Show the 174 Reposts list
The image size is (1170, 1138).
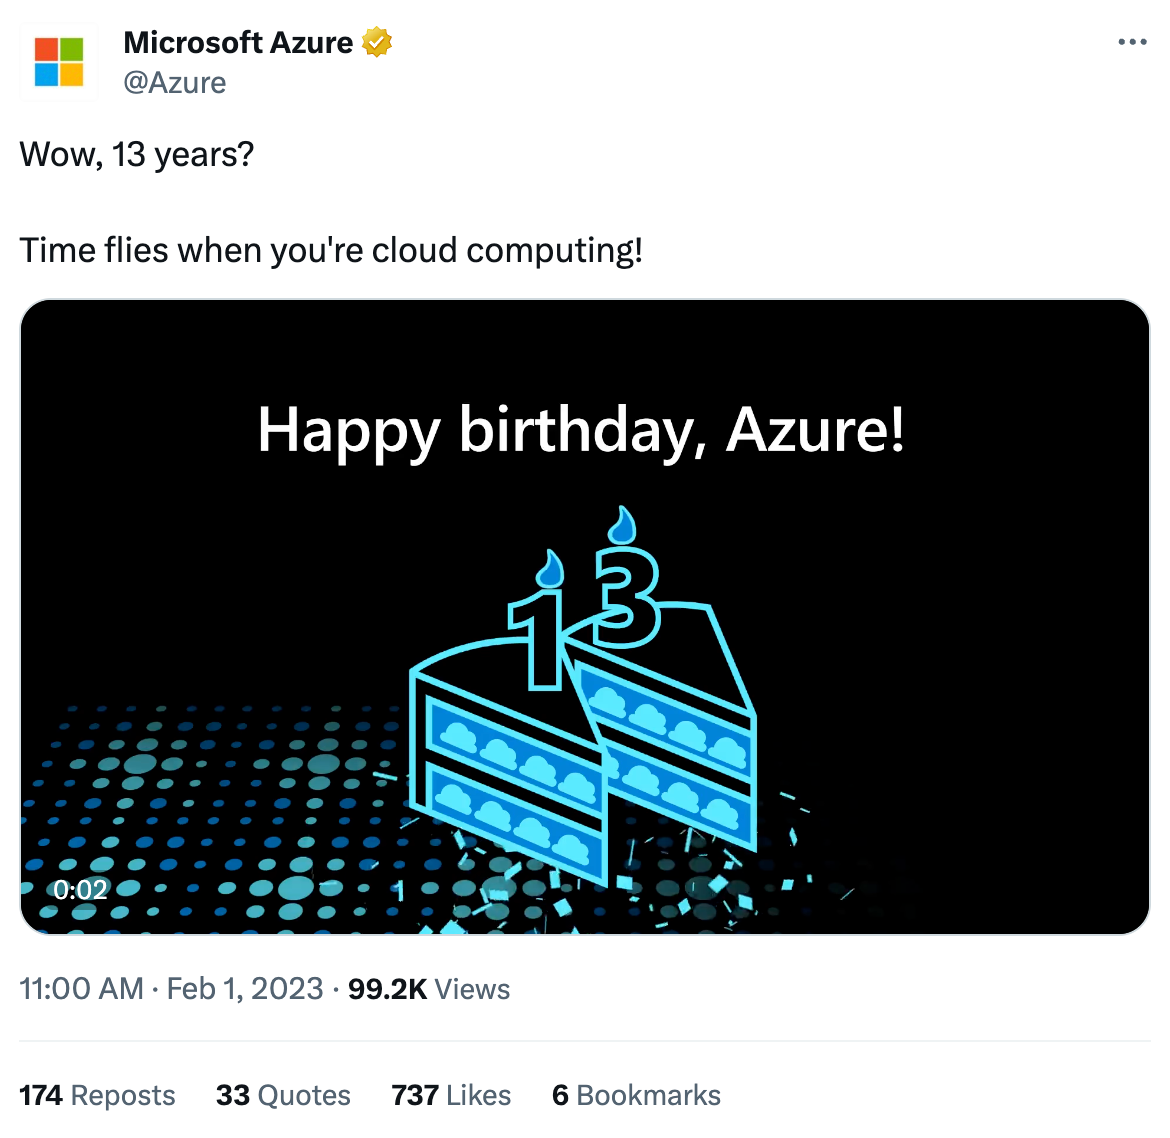click(97, 1096)
